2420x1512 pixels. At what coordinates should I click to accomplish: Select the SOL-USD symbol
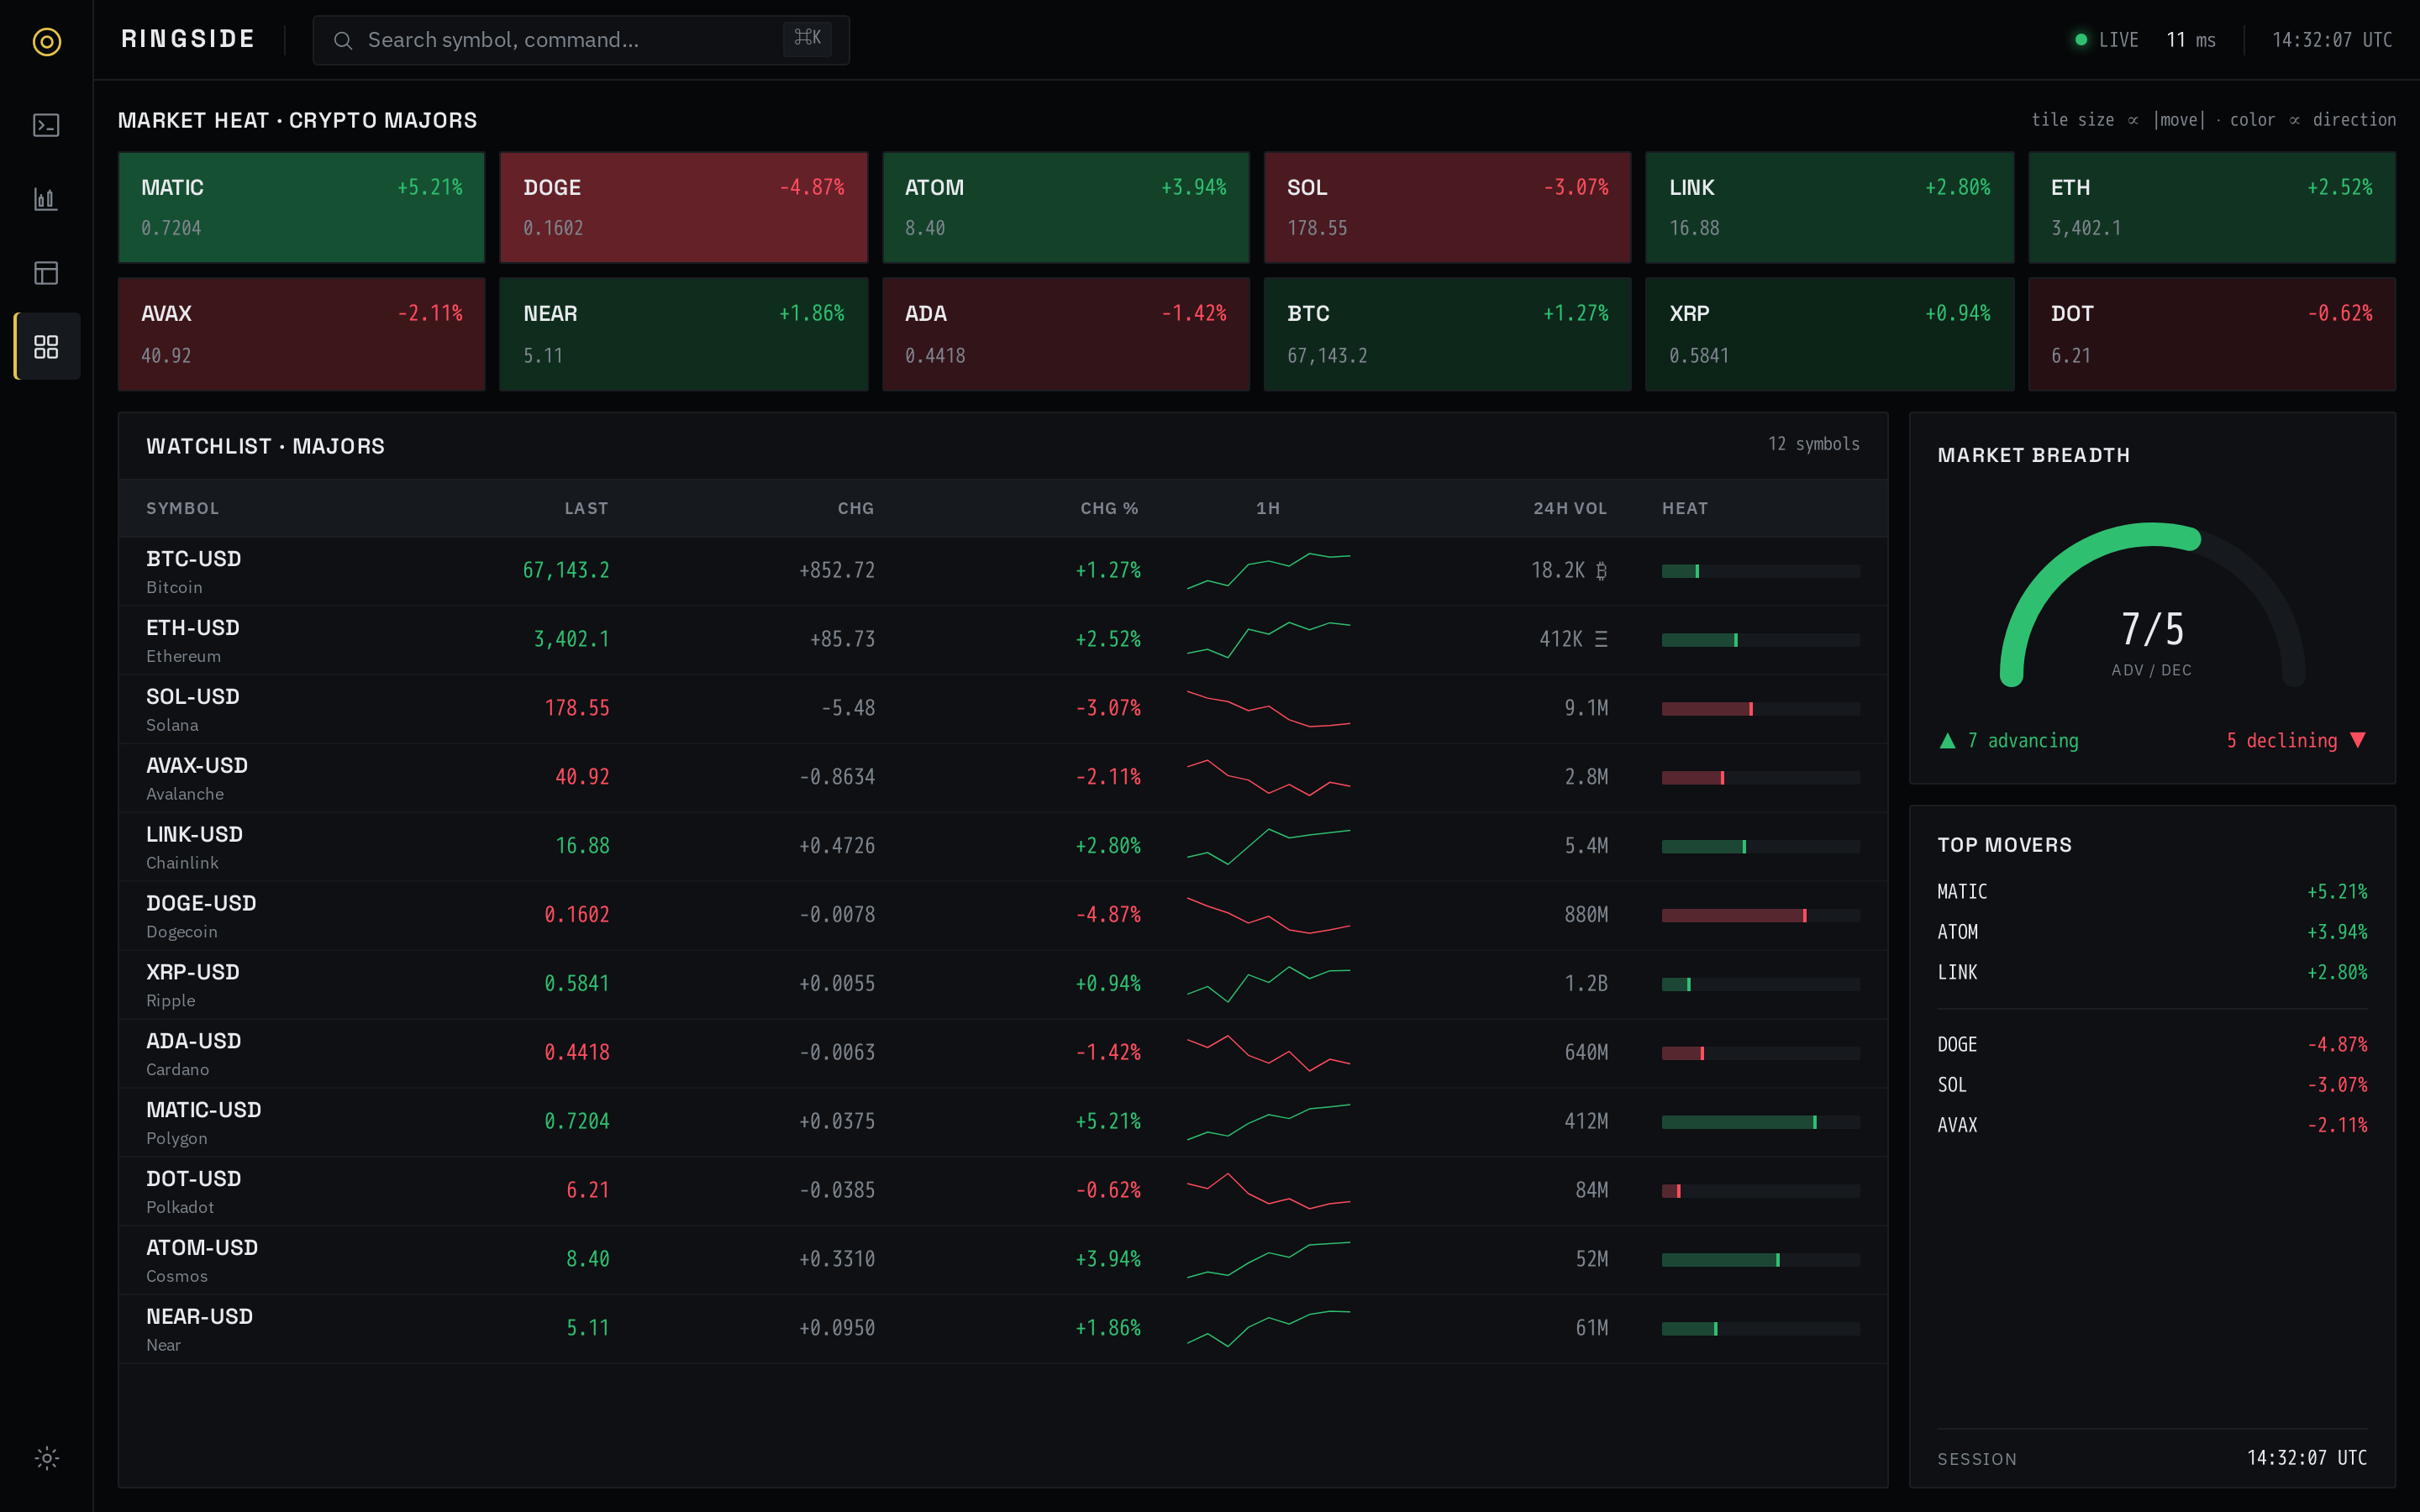point(193,697)
